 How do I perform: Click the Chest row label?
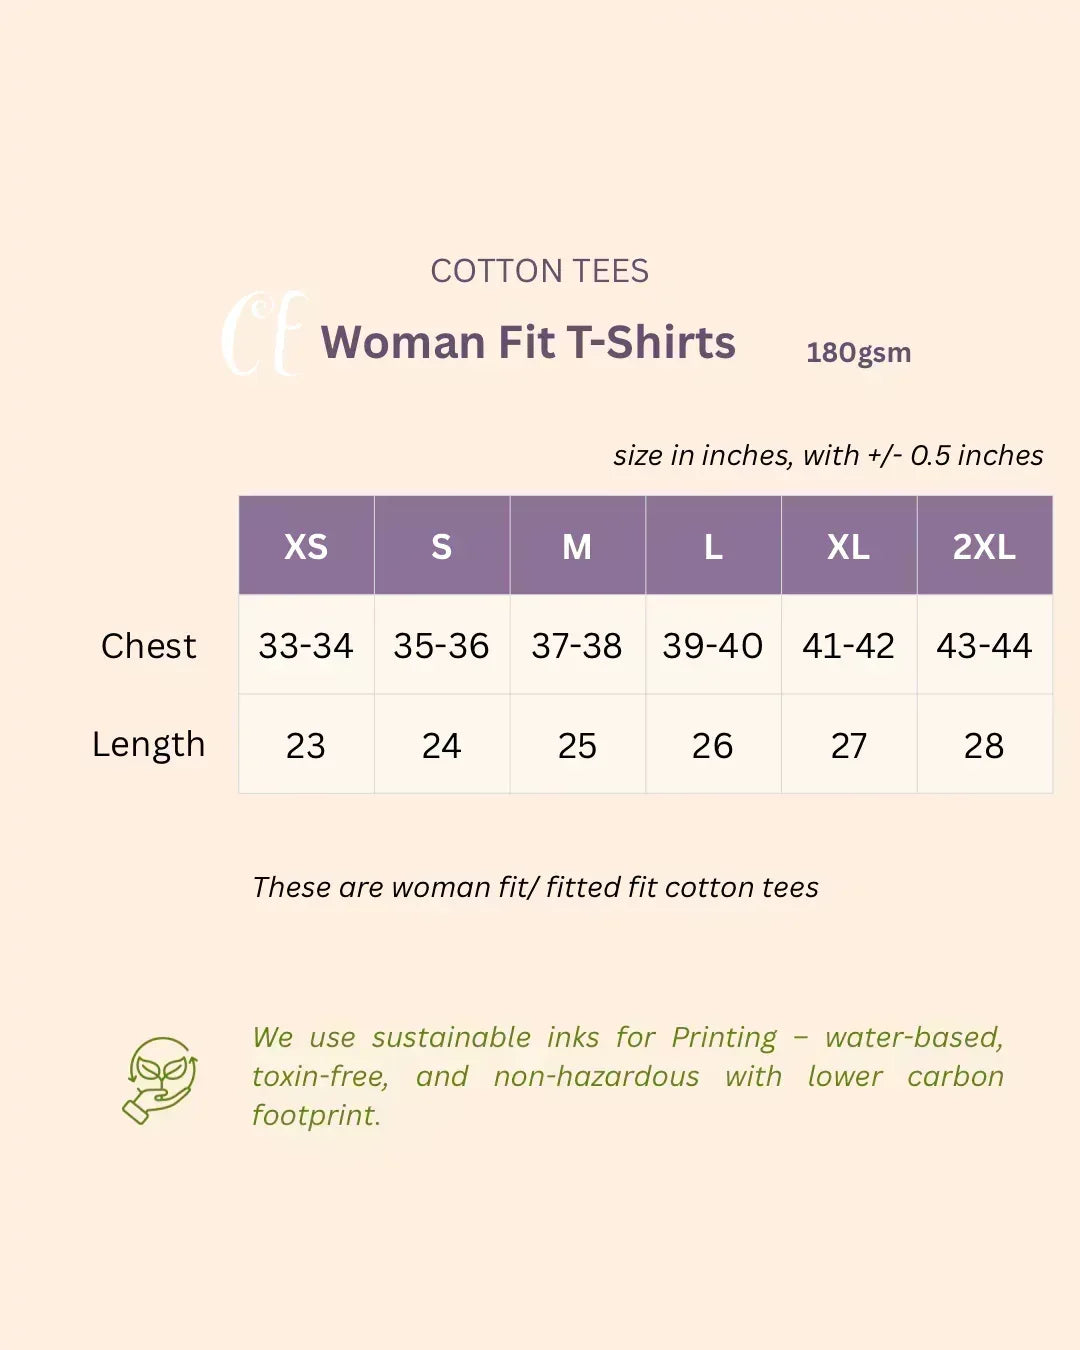(148, 646)
